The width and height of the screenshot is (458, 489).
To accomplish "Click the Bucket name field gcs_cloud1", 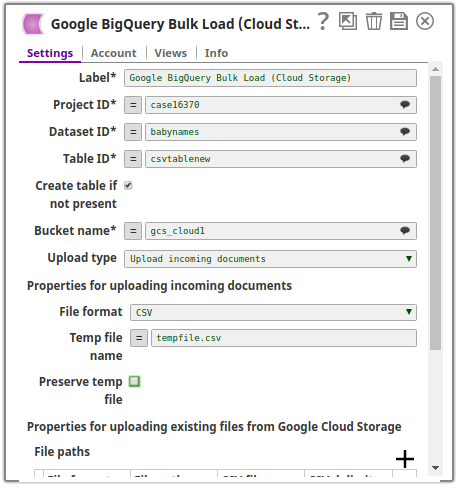I will point(281,231).
